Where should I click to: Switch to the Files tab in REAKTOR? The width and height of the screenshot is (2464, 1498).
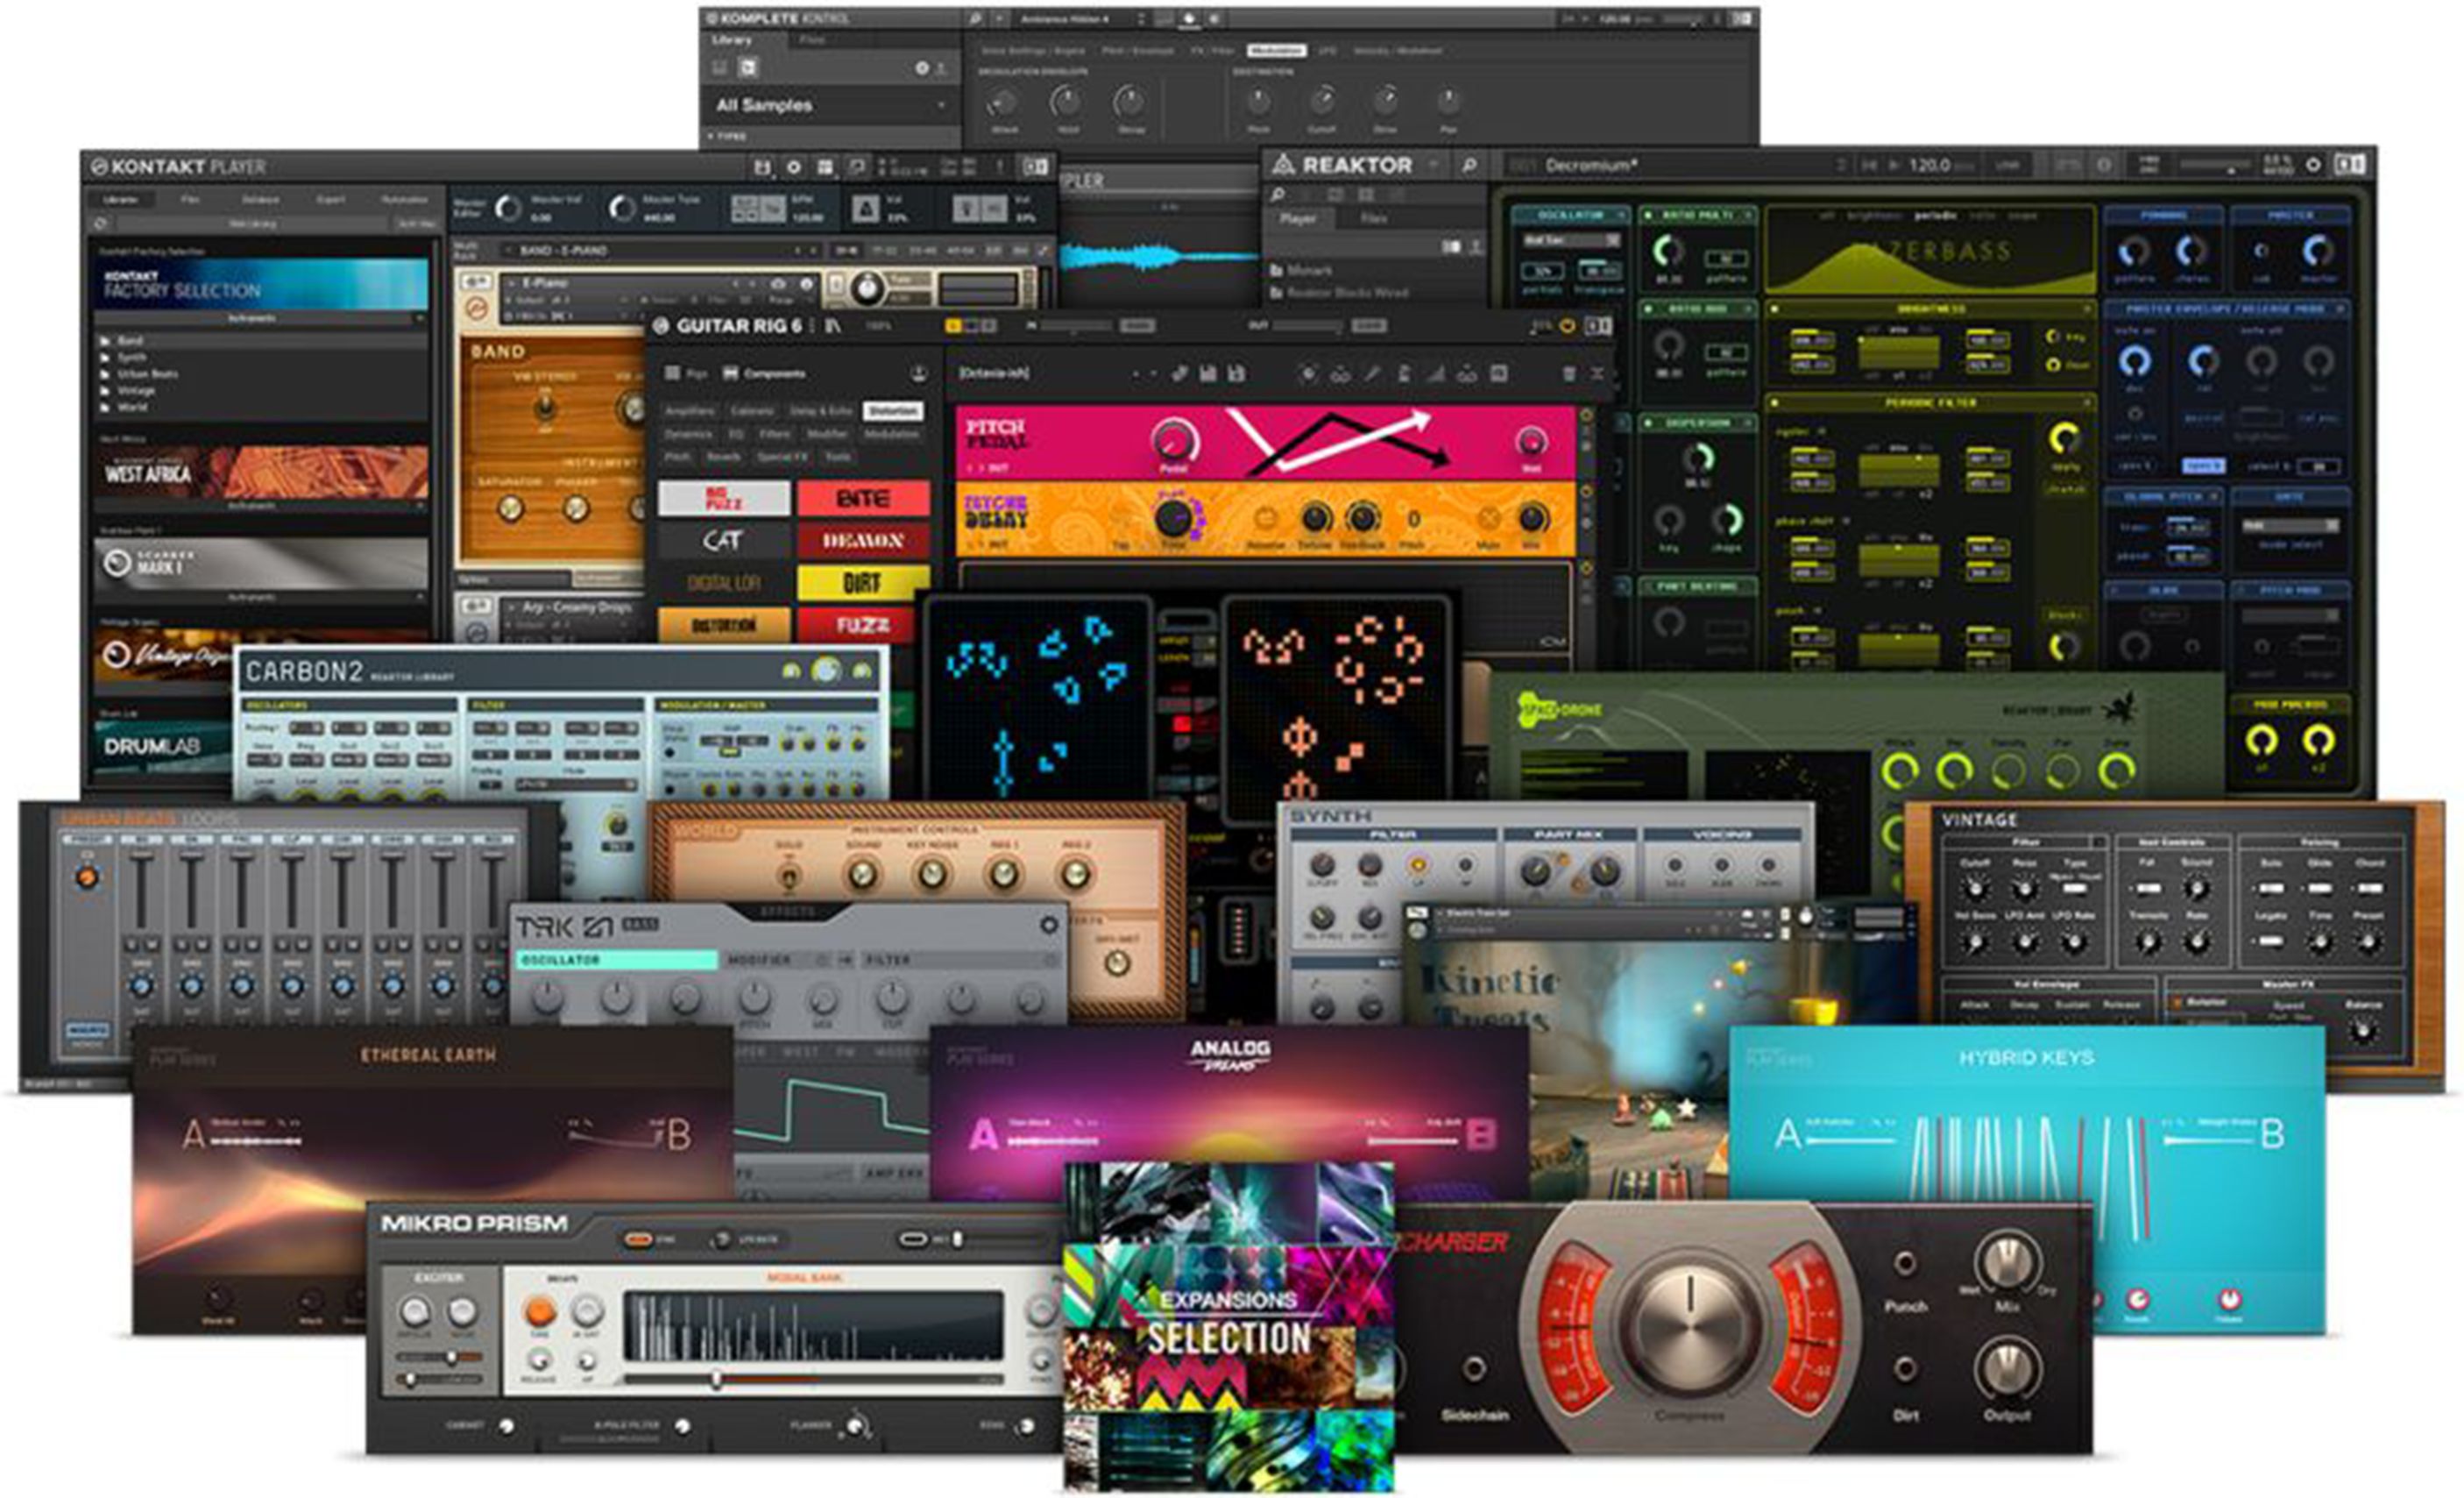[1374, 220]
